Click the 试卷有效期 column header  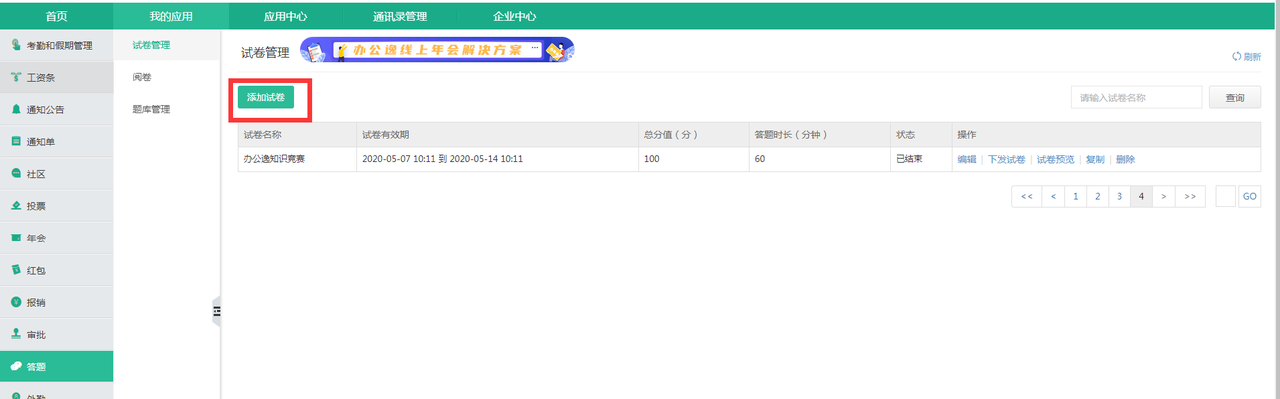point(497,135)
